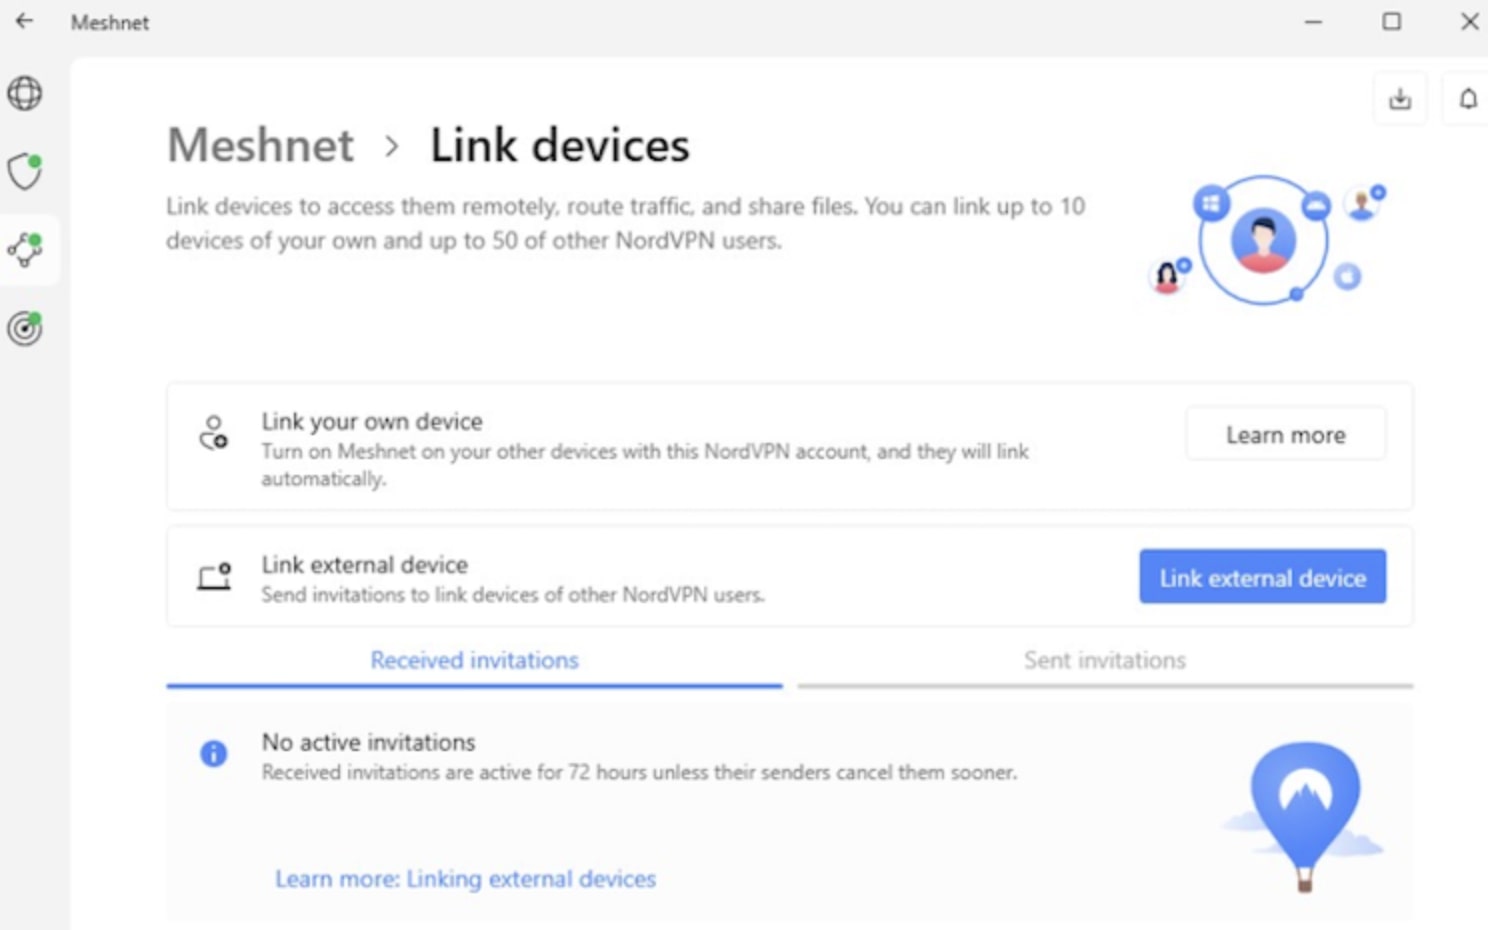The height and width of the screenshot is (930, 1488).
Task: Open the target radar sidebar icon
Action: [25, 328]
